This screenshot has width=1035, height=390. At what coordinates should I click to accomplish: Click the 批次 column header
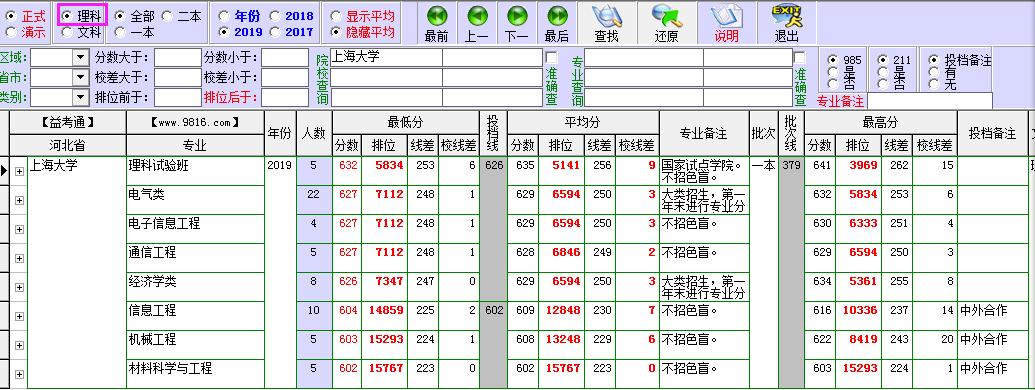pyautogui.click(x=763, y=133)
